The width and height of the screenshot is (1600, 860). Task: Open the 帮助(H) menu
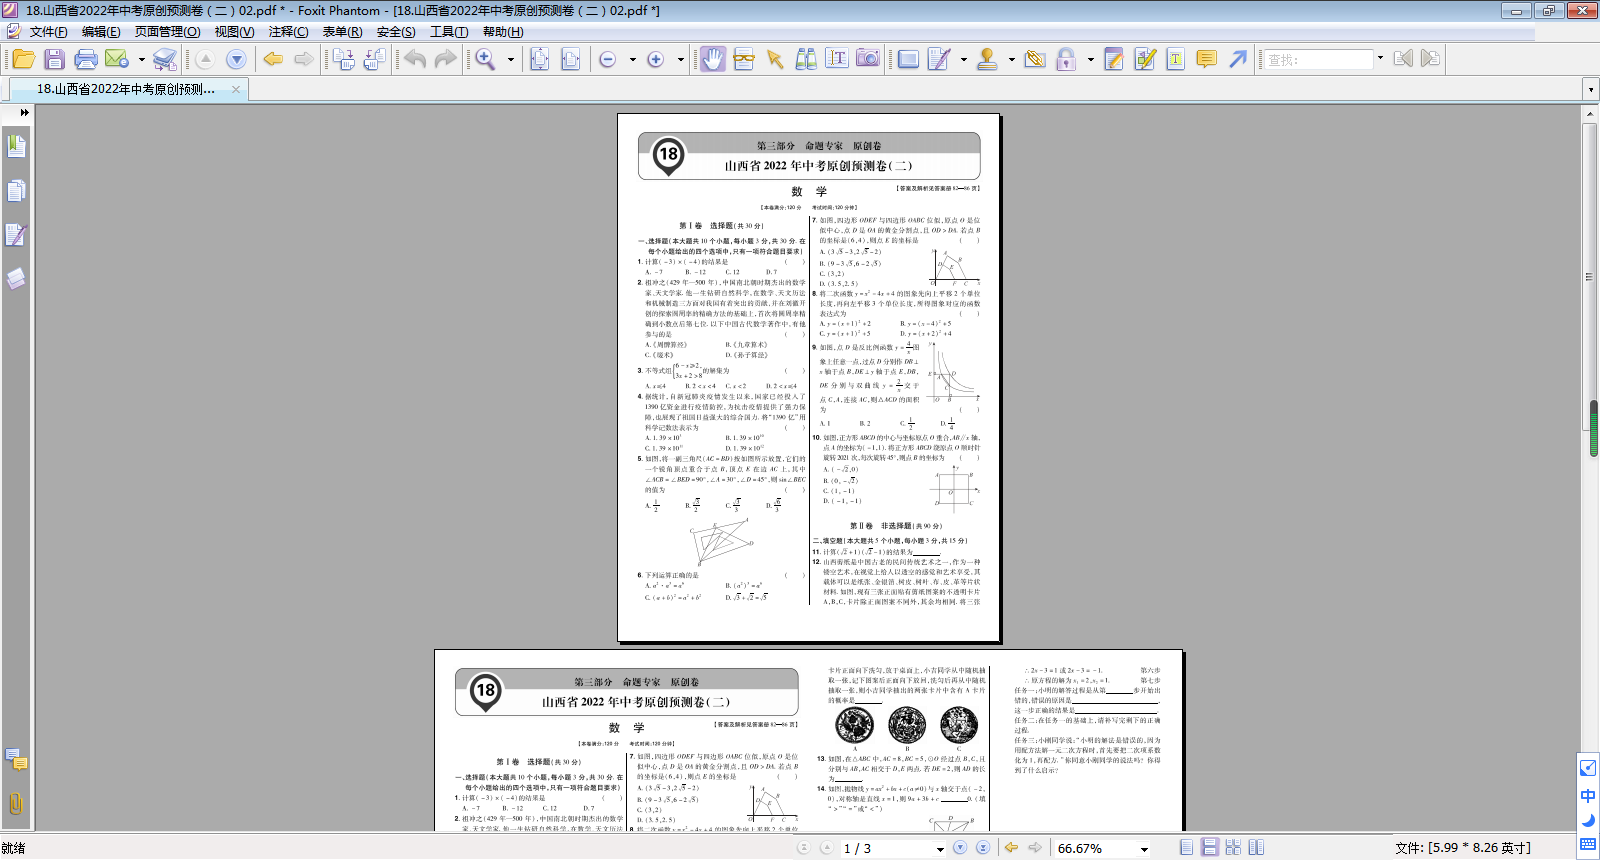(x=503, y=32)
